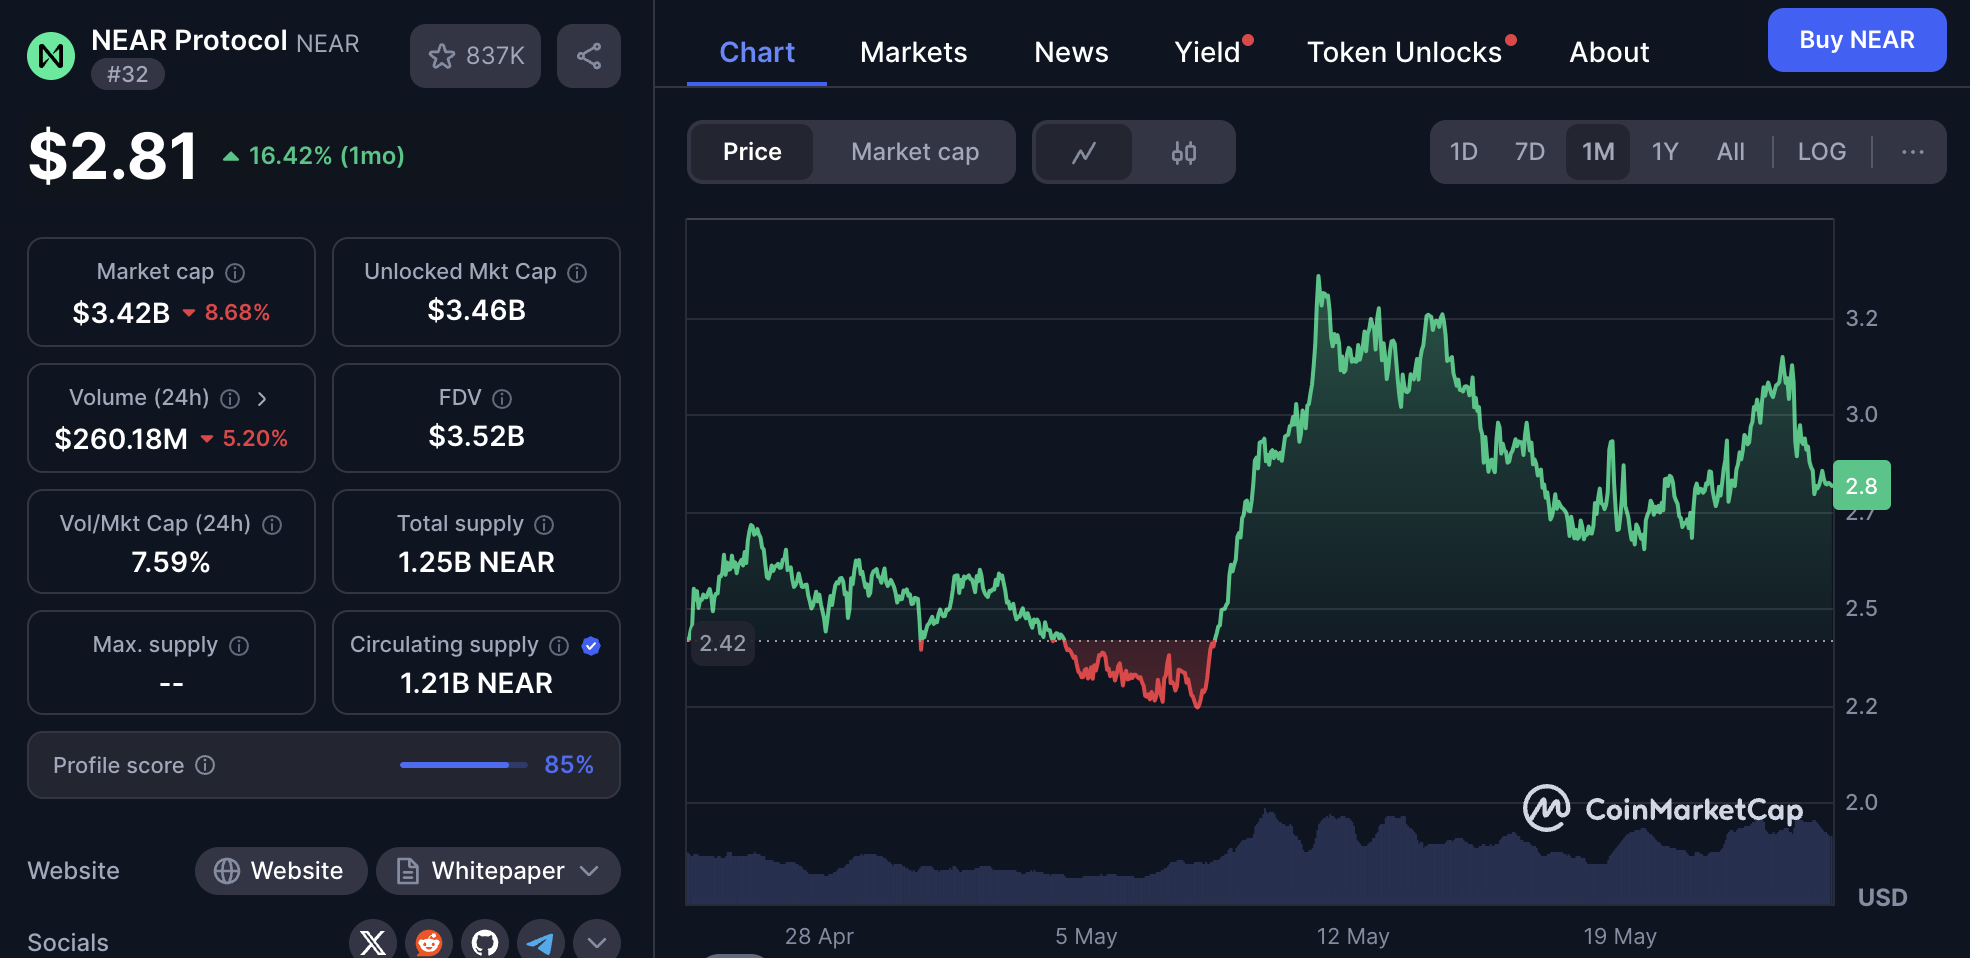Open the GitHub repository icon
The height and width of the screenshot is (958, 1970).
[x=483, y=941]
